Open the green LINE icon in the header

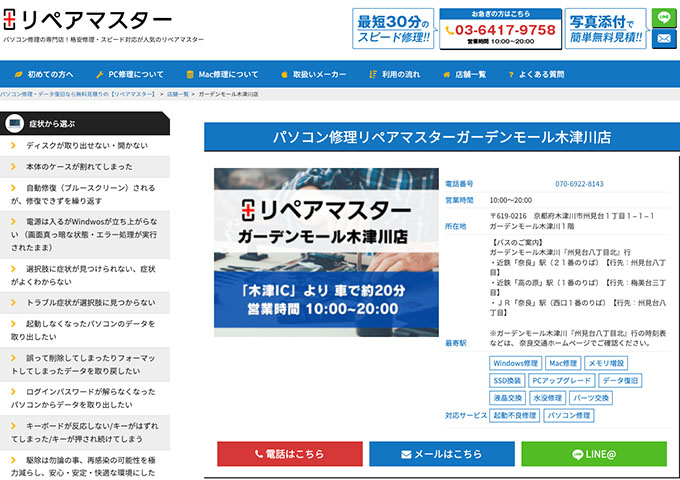(x=664, y=18)
